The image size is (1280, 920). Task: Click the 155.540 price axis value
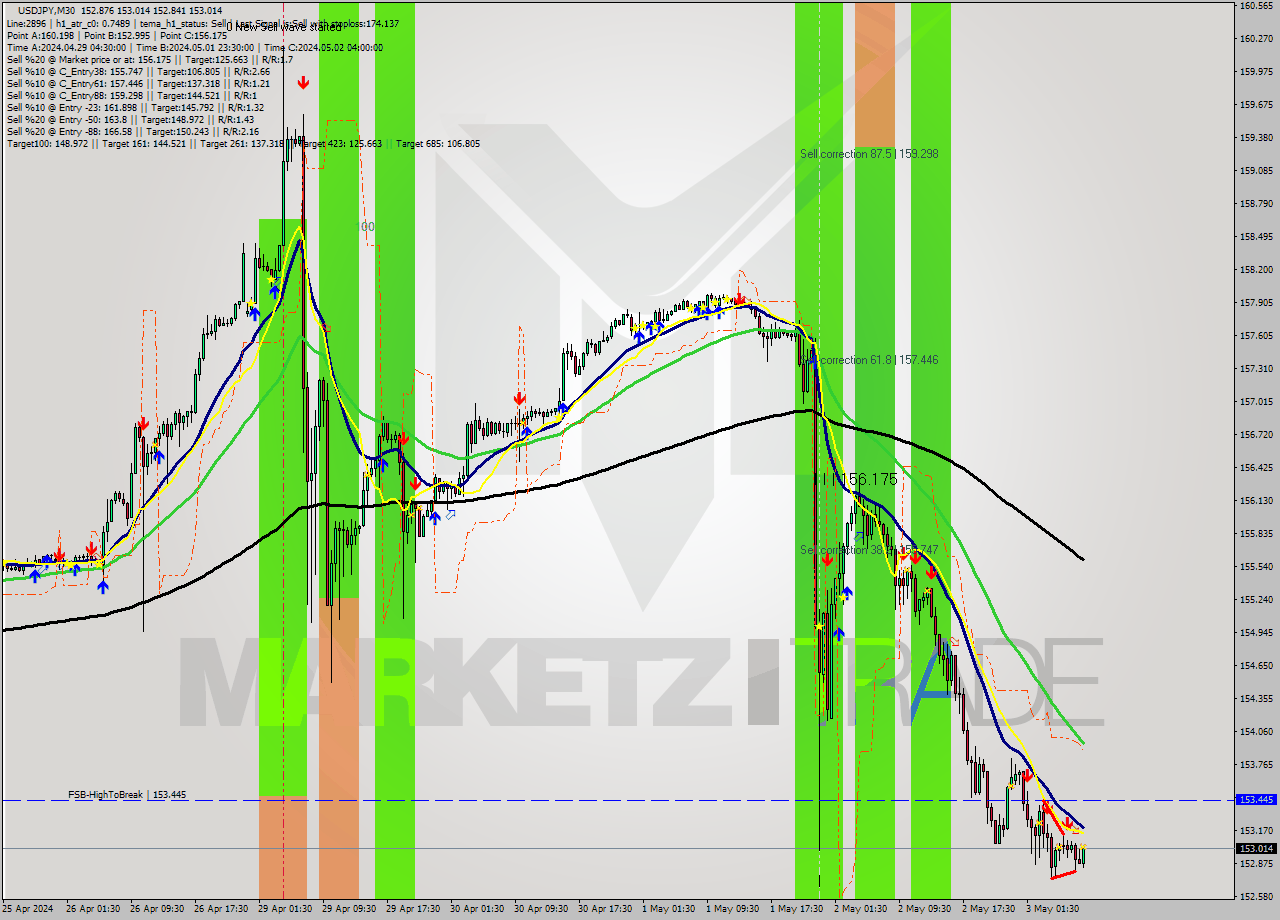pos(1255,567)
